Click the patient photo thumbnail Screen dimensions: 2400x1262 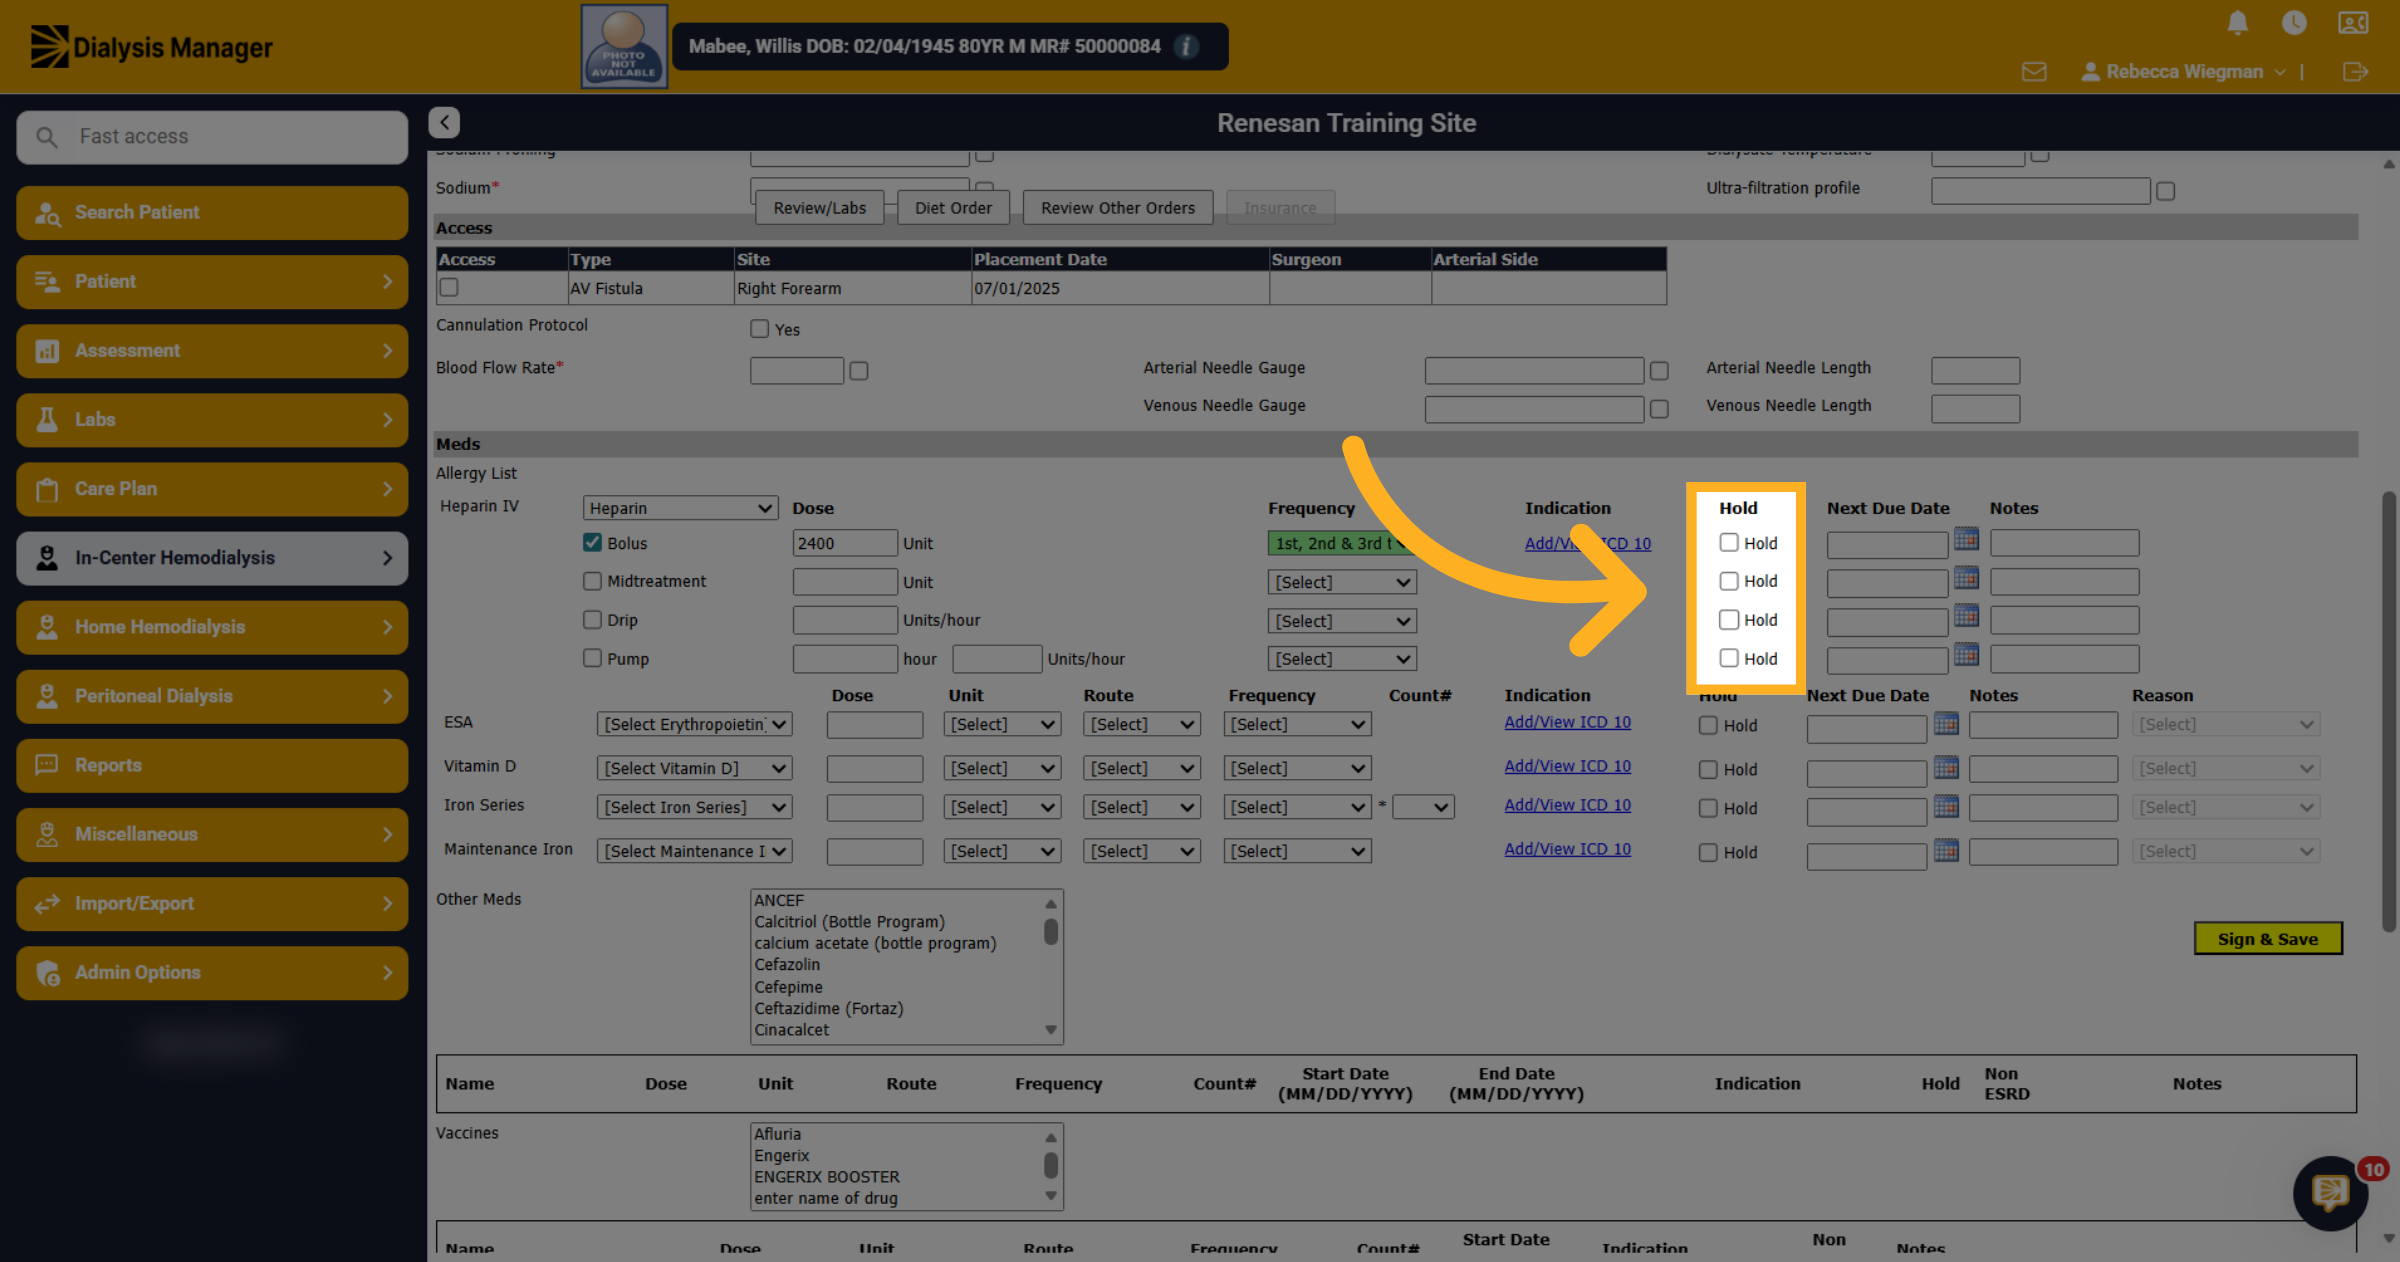pos(624,47)
